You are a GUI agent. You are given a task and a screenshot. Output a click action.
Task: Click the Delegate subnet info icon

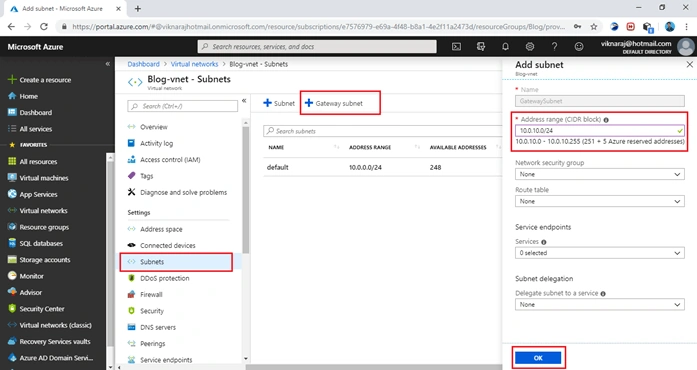point(603,294)
